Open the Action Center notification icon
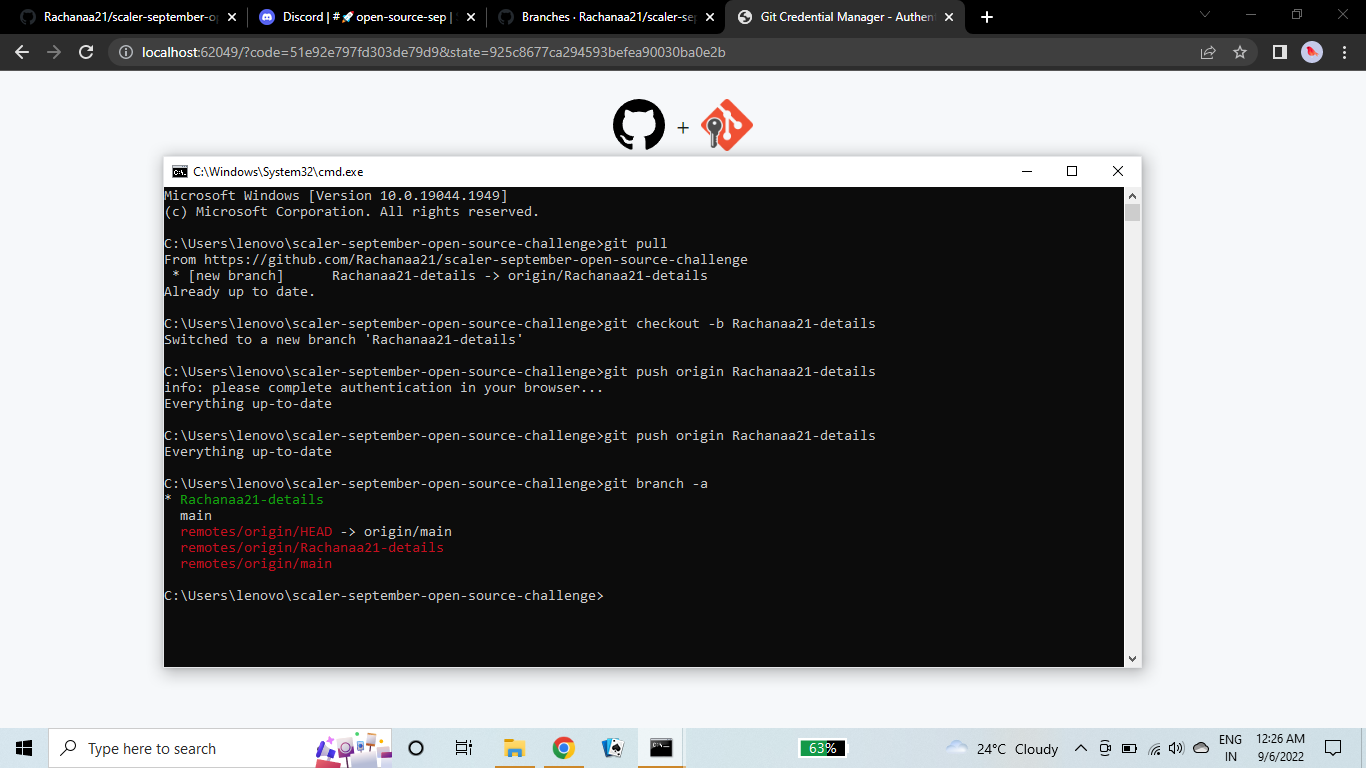 tap(1334, 748)
